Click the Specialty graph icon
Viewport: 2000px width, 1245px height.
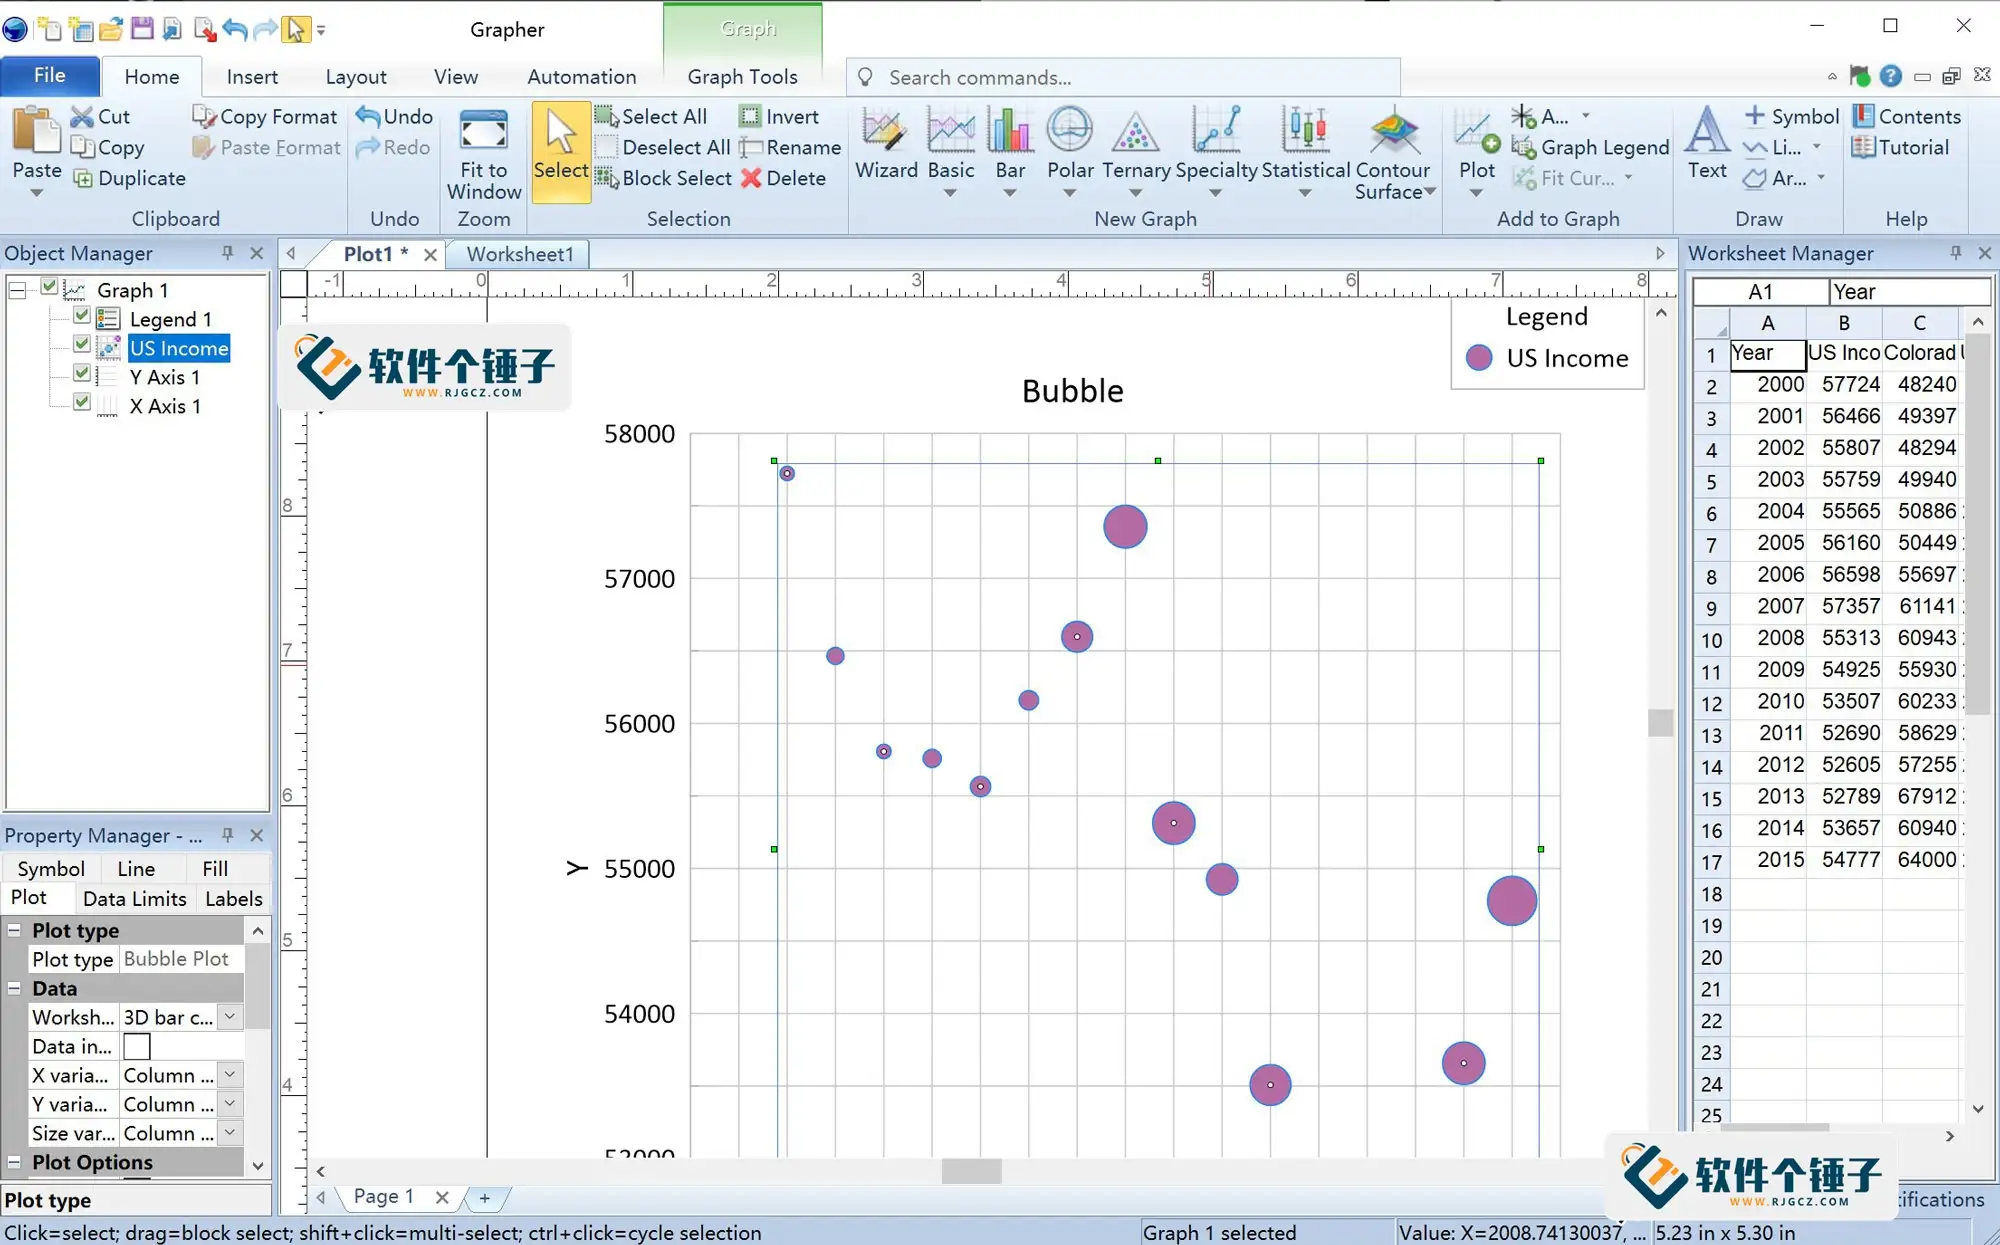1216,131
